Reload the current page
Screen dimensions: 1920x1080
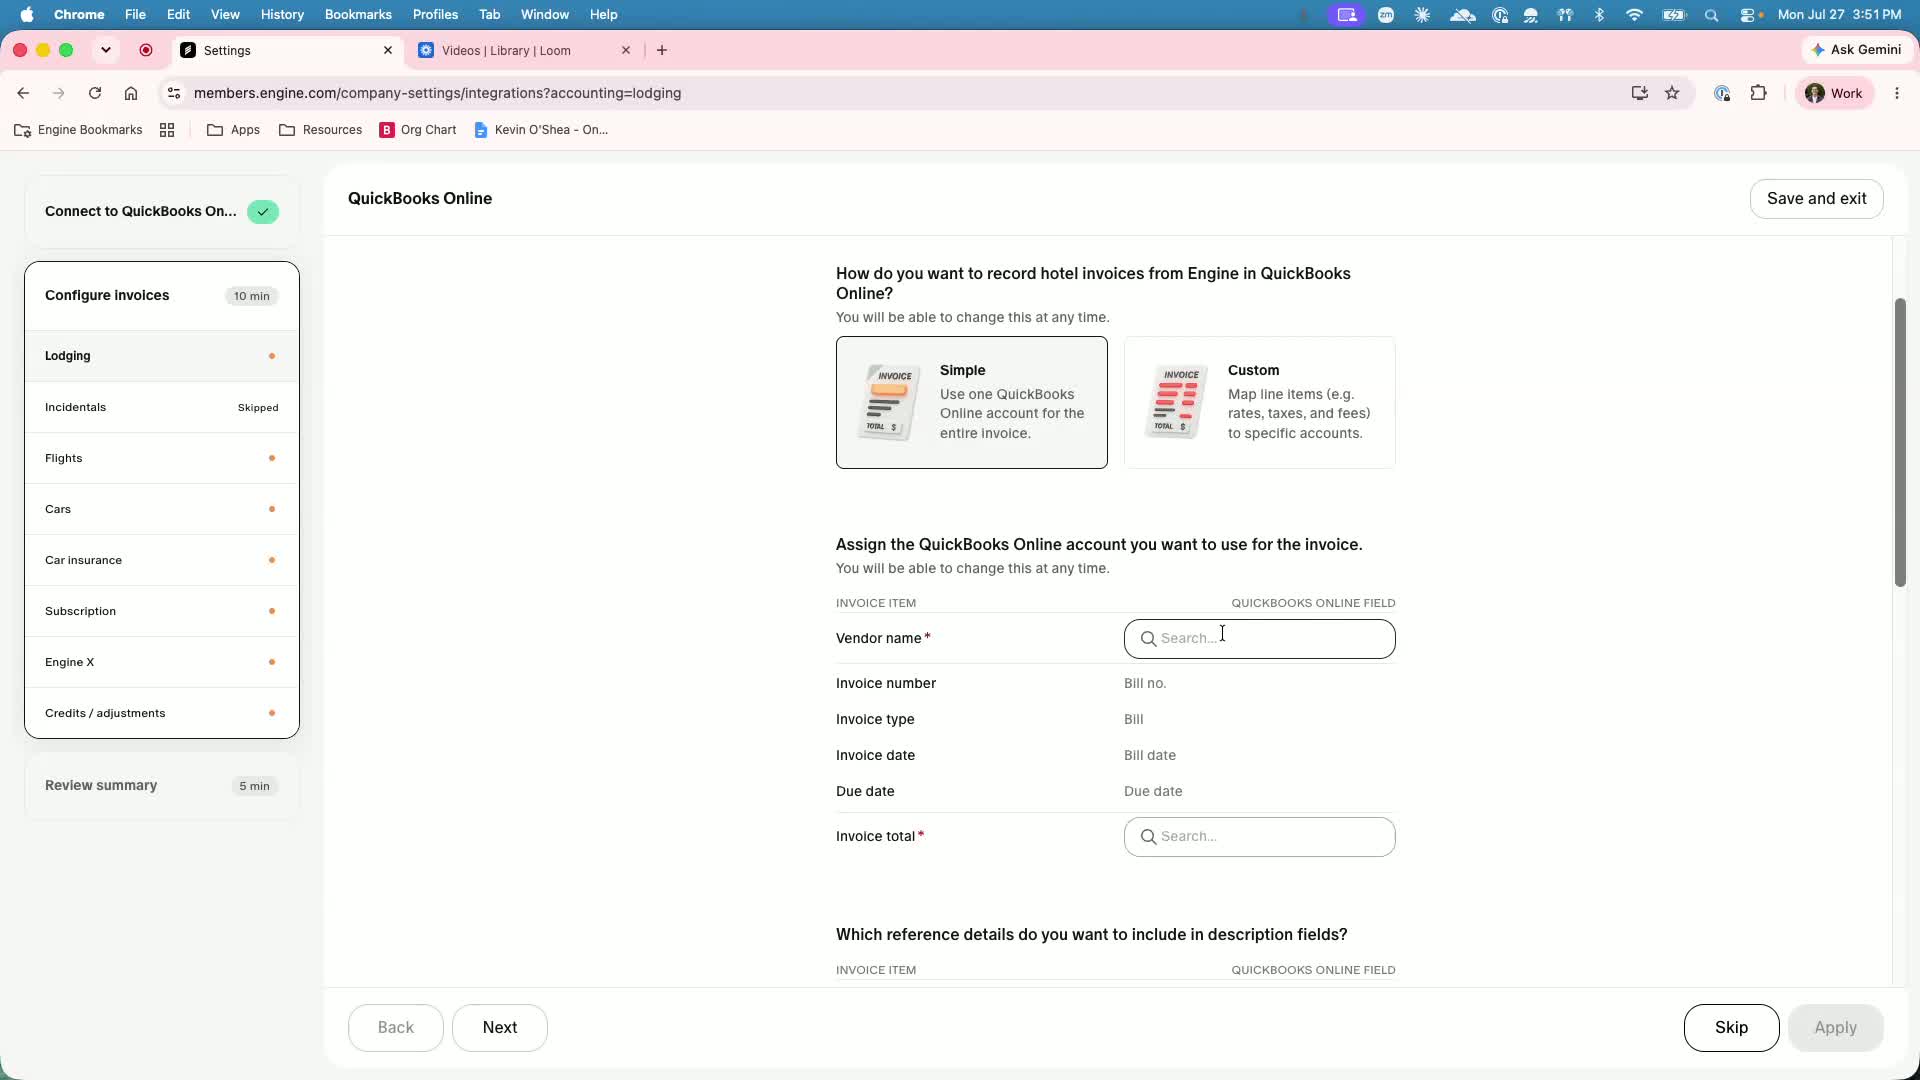coord(95,93)
